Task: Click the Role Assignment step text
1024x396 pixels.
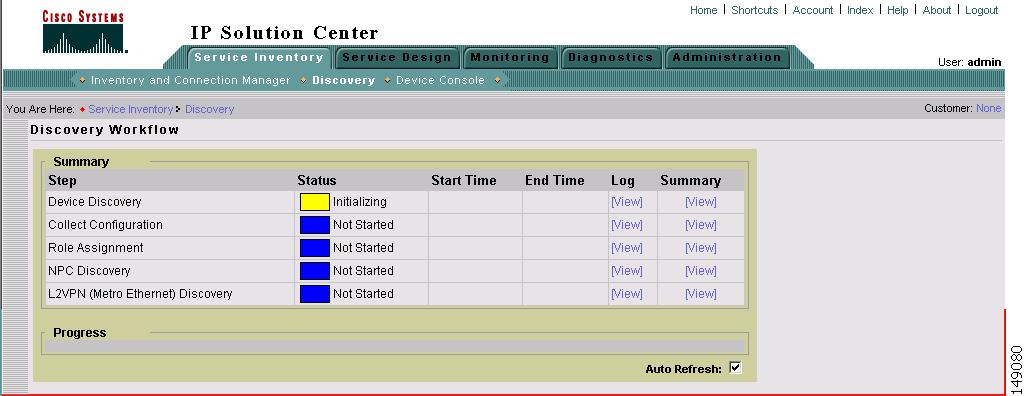Action: [96, 248]
